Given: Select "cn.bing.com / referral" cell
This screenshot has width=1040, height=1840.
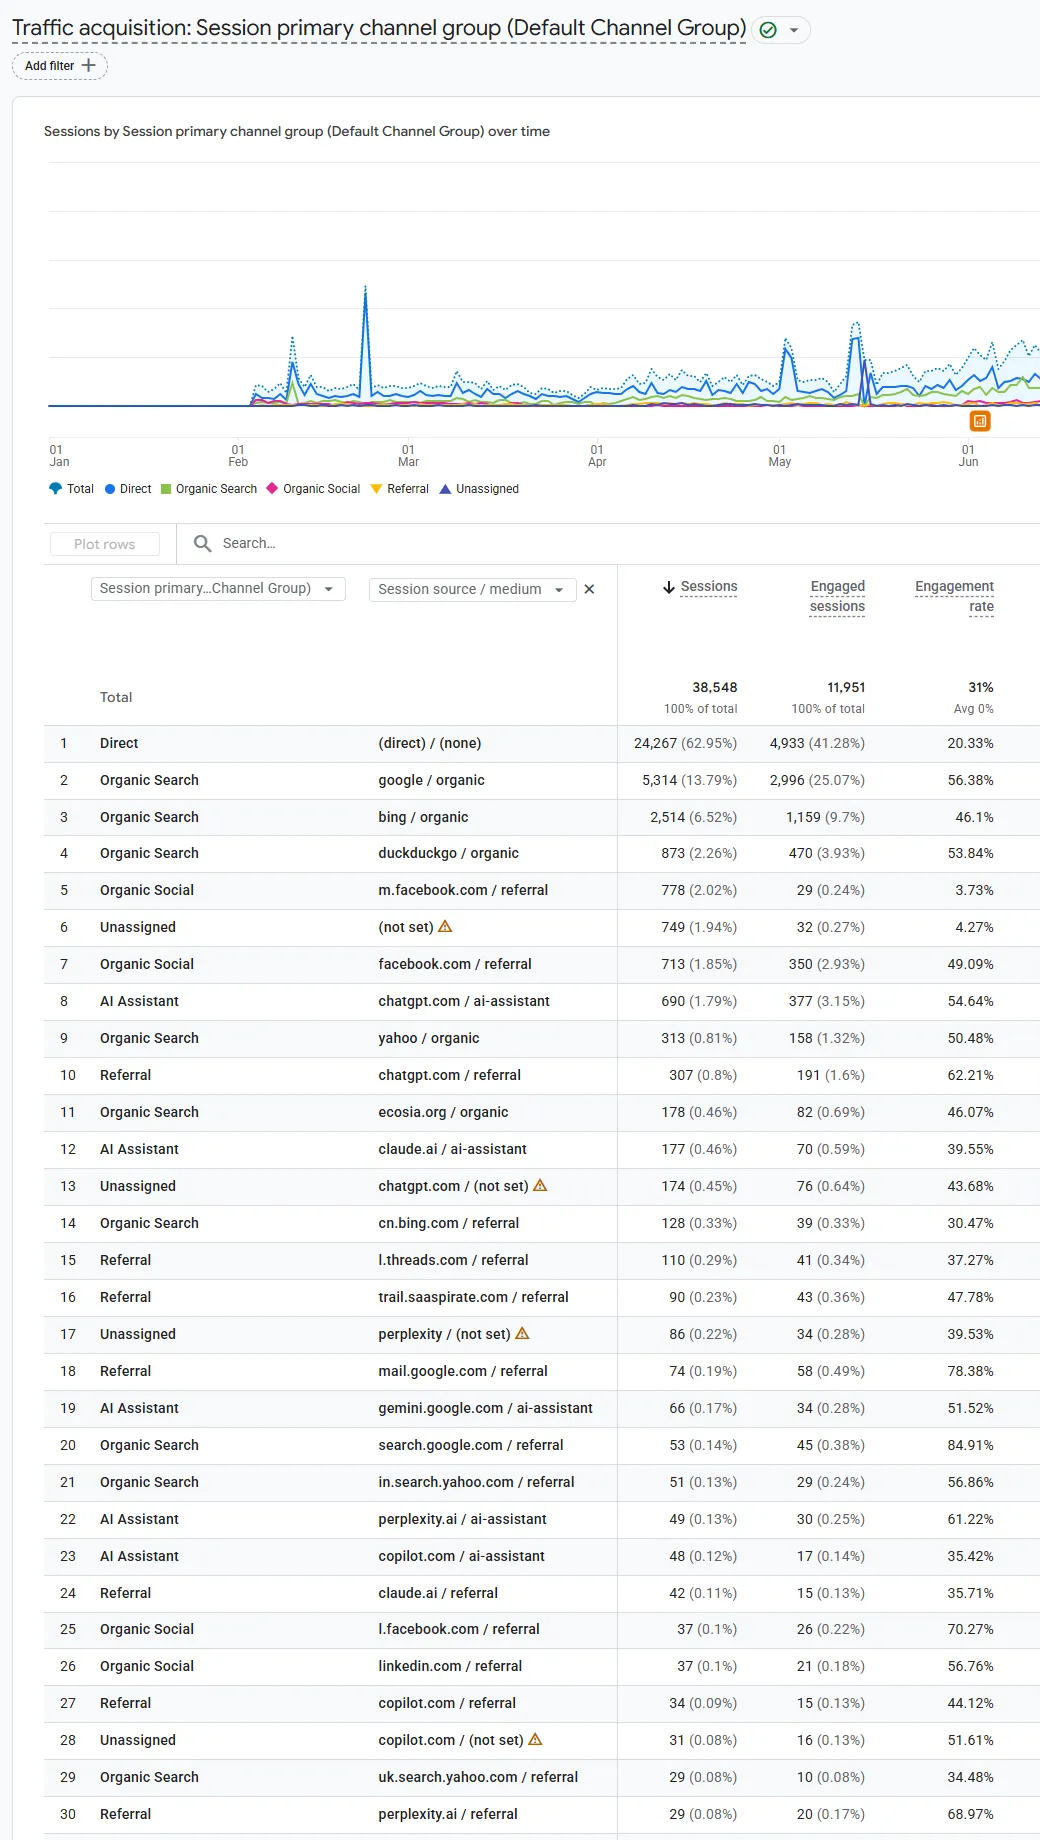Looking at the screenshot, I should (449, 1223).
